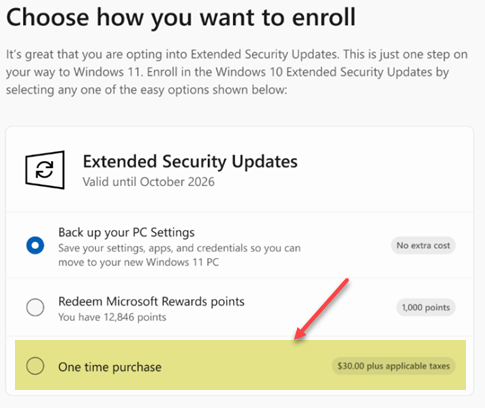
Task: Click the Save your settings, apps, and credentials description
Action: point(179,248)
